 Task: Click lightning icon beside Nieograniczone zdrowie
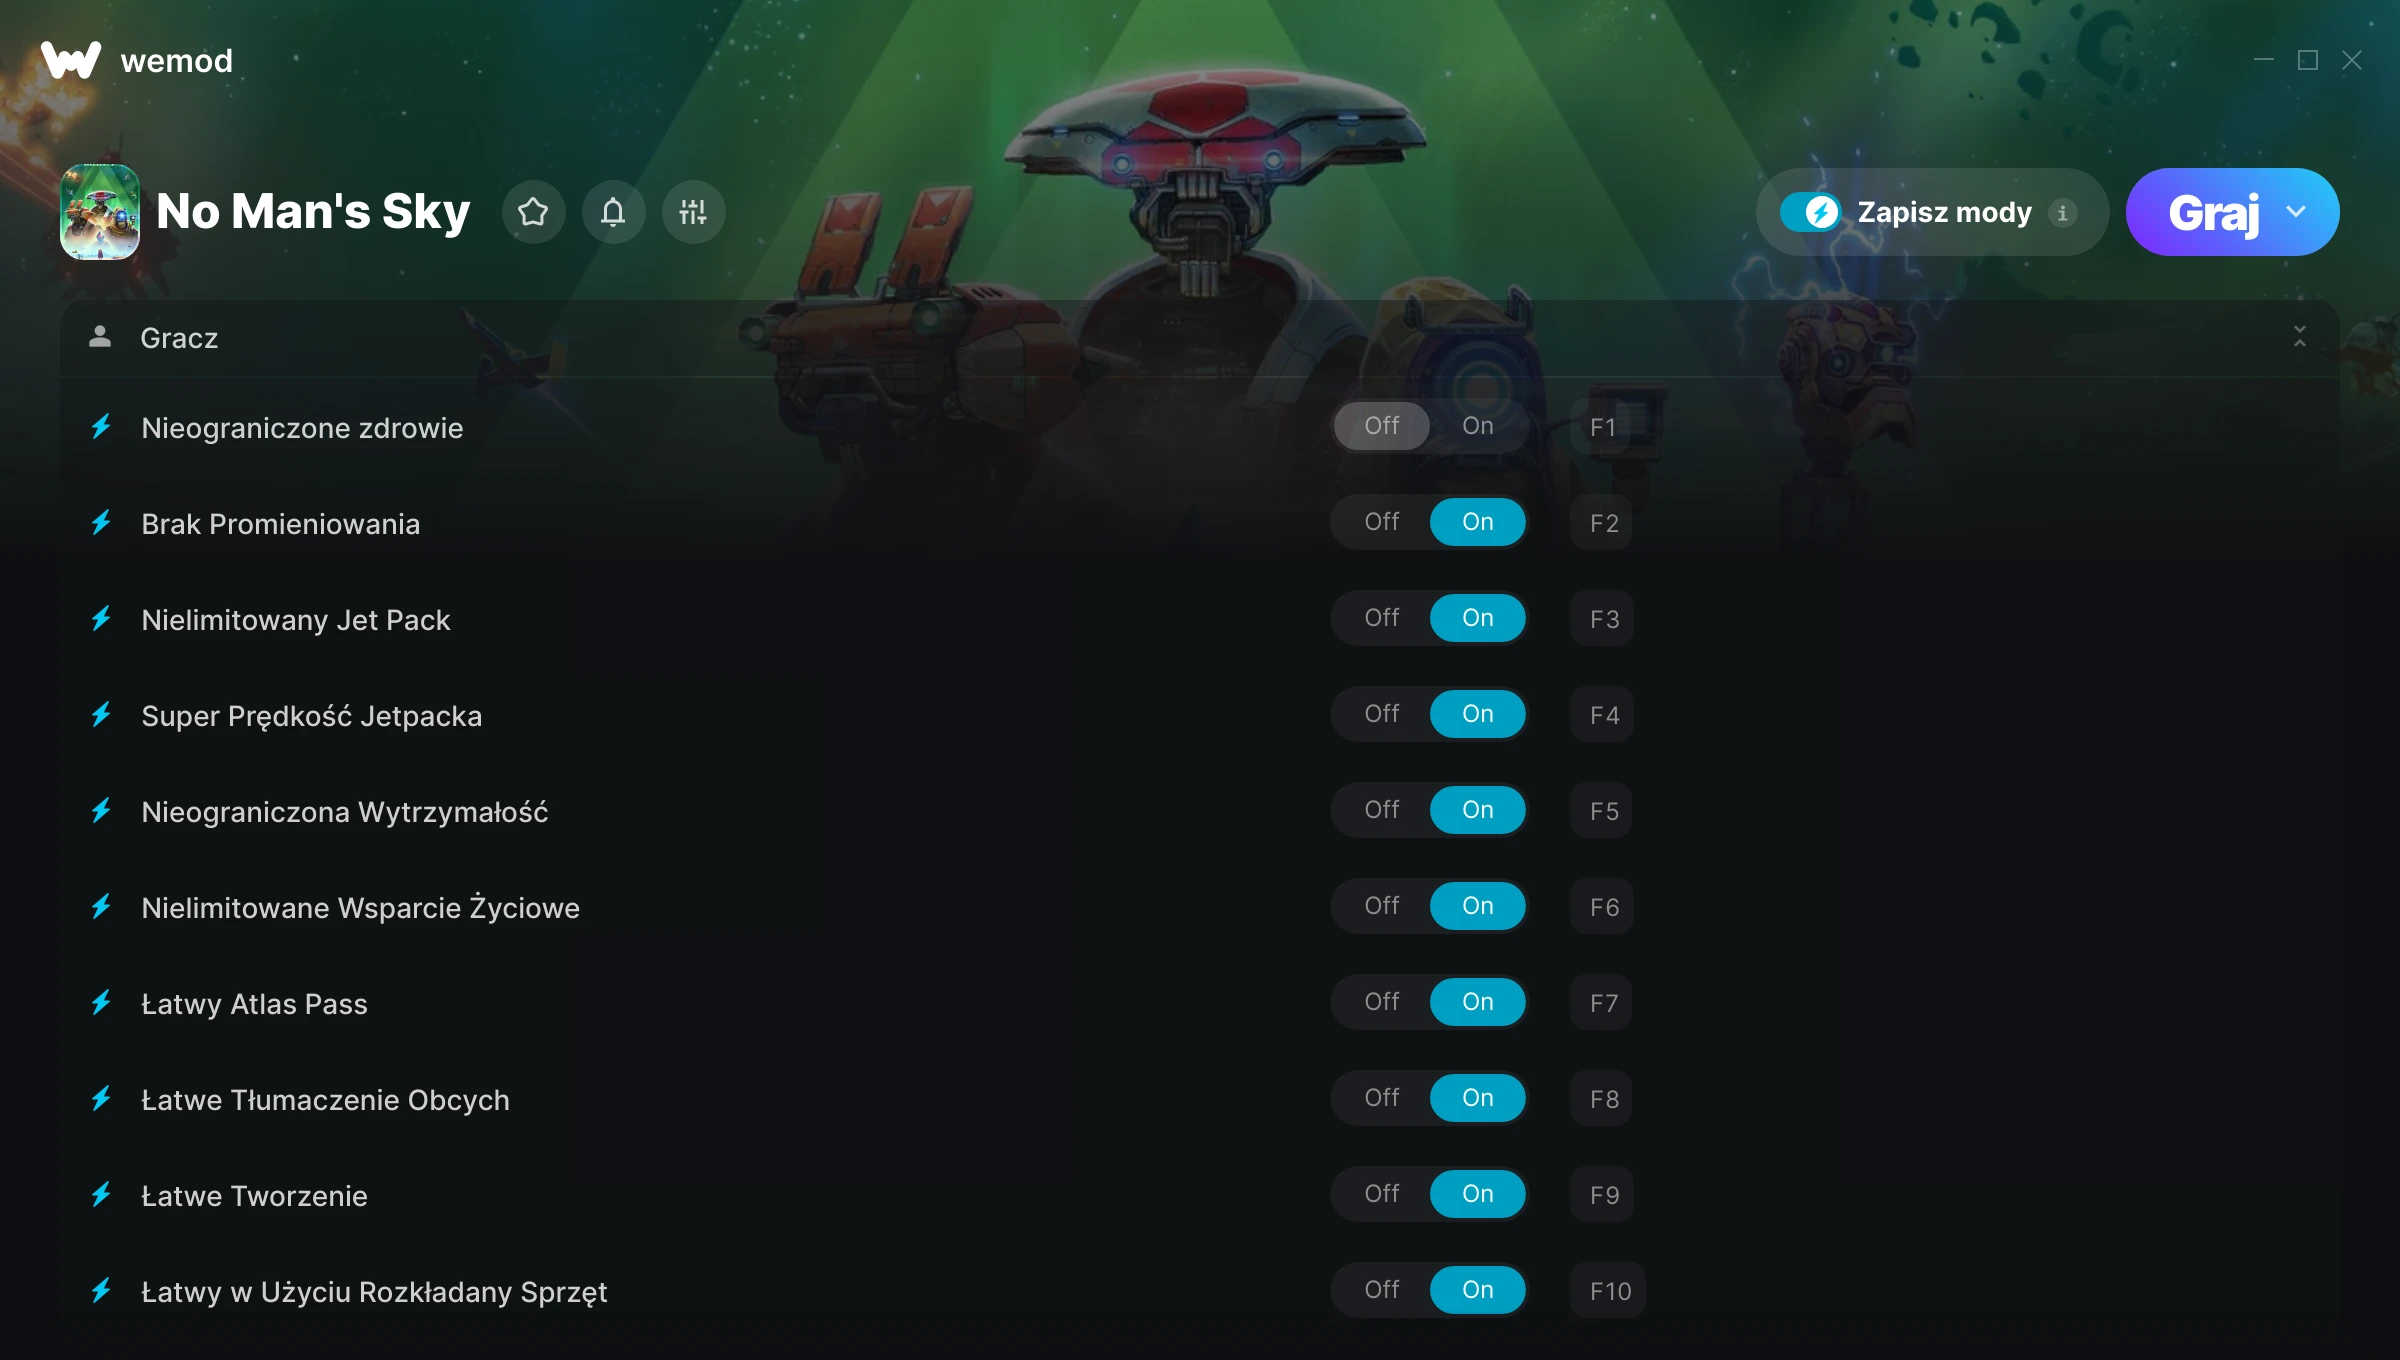(x=101, y=427)
